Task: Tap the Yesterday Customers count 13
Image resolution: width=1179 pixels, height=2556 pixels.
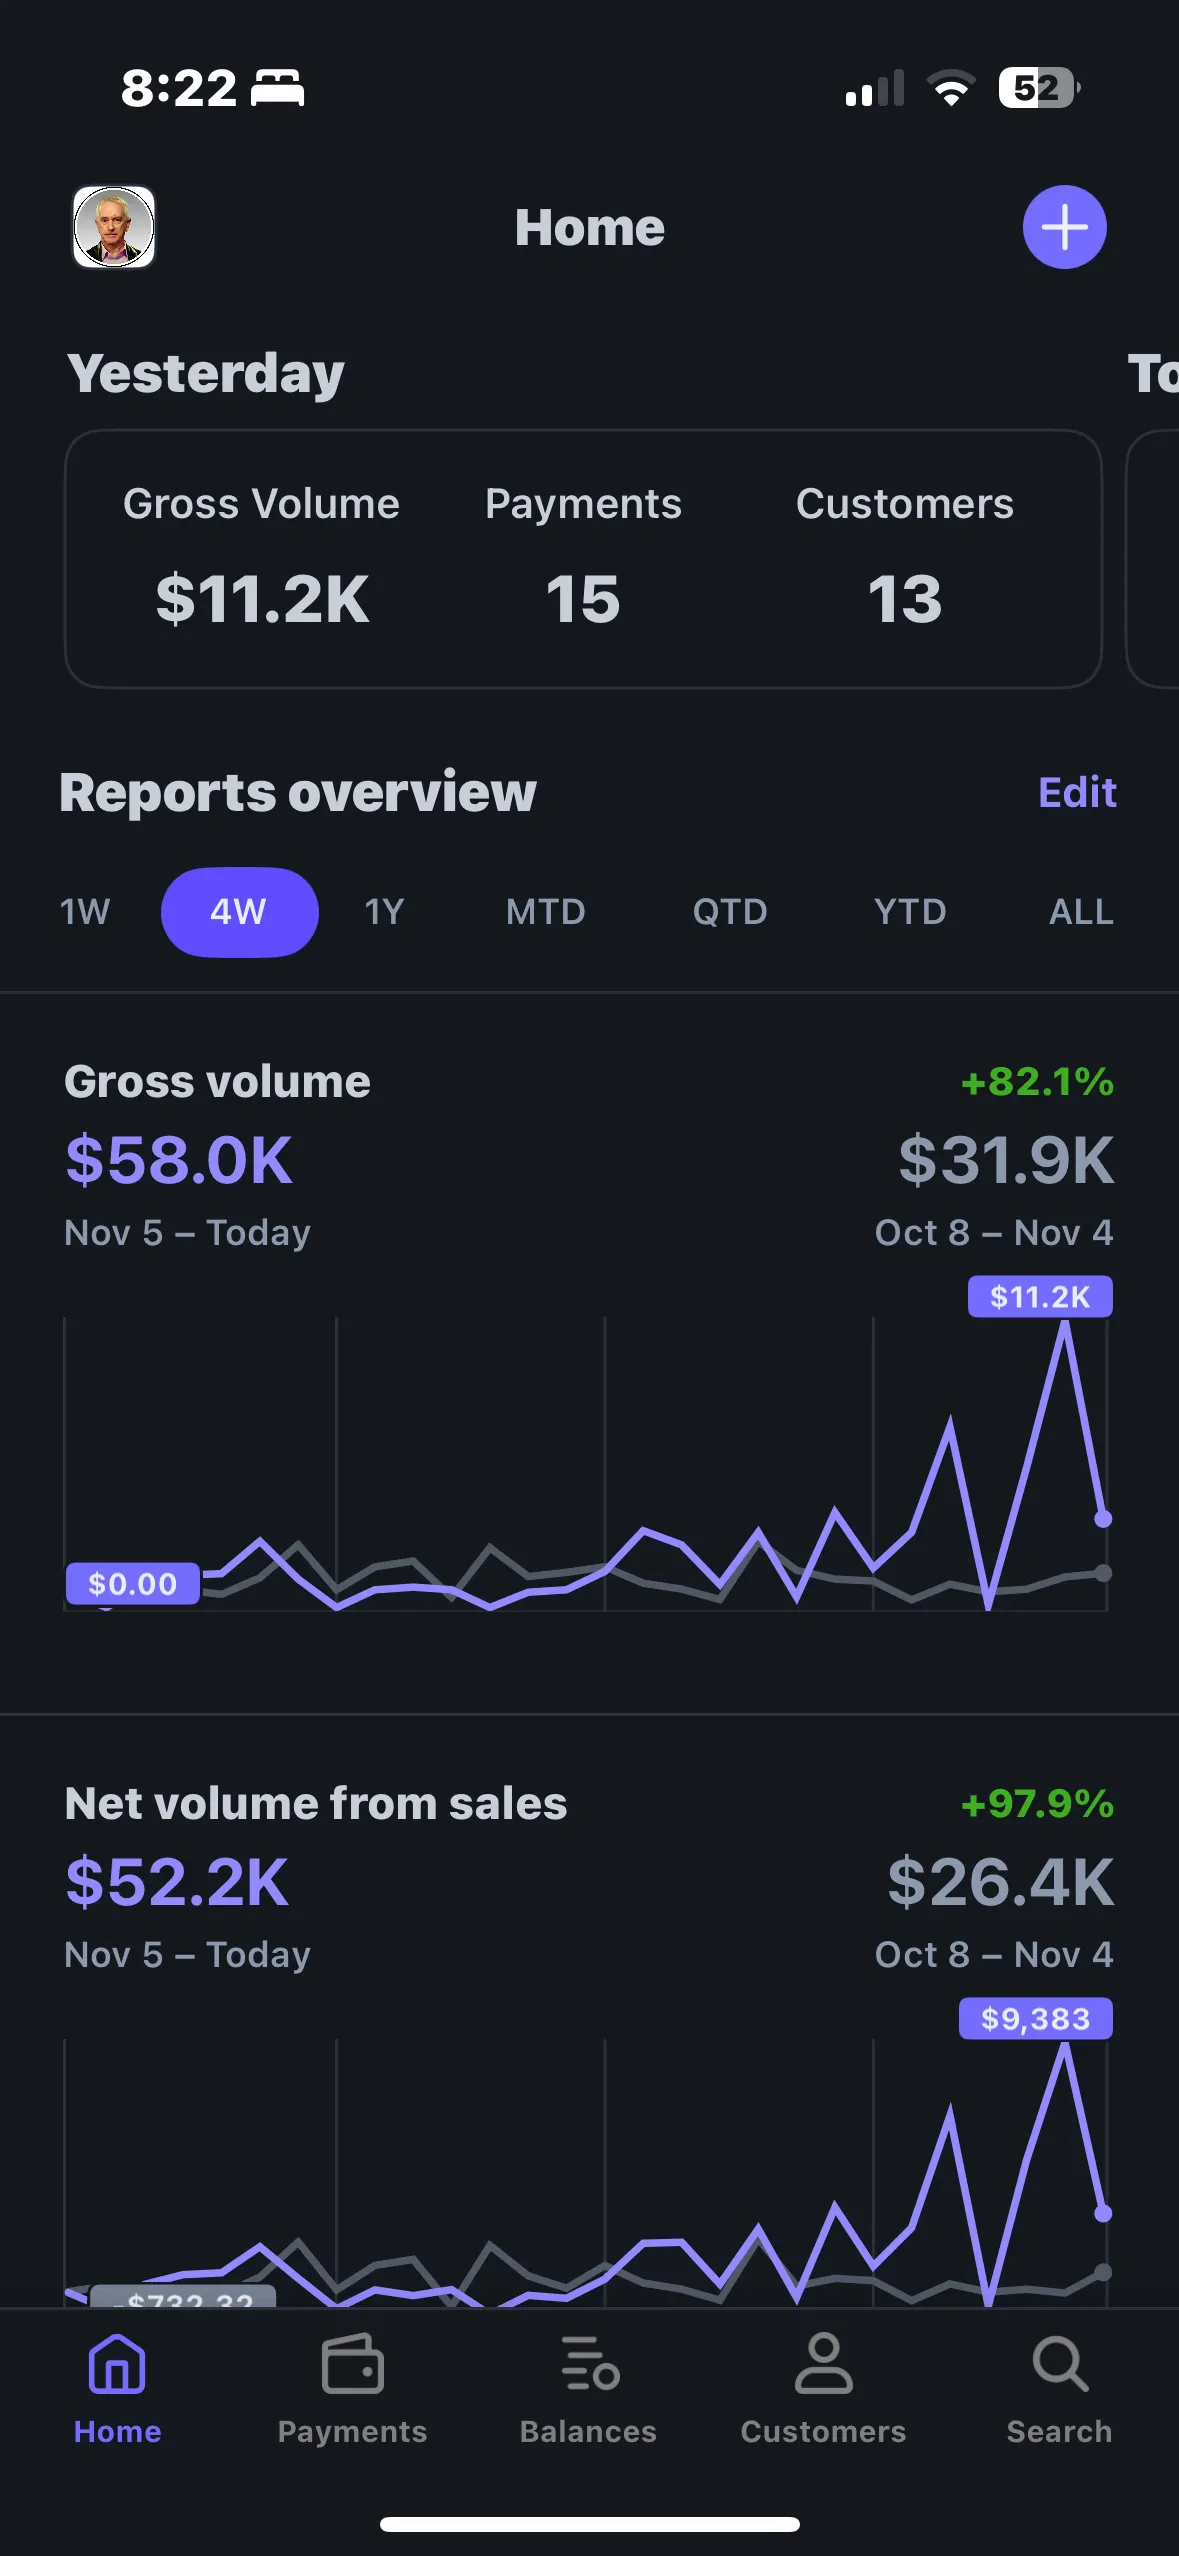Action: click(x=904, y=599)
